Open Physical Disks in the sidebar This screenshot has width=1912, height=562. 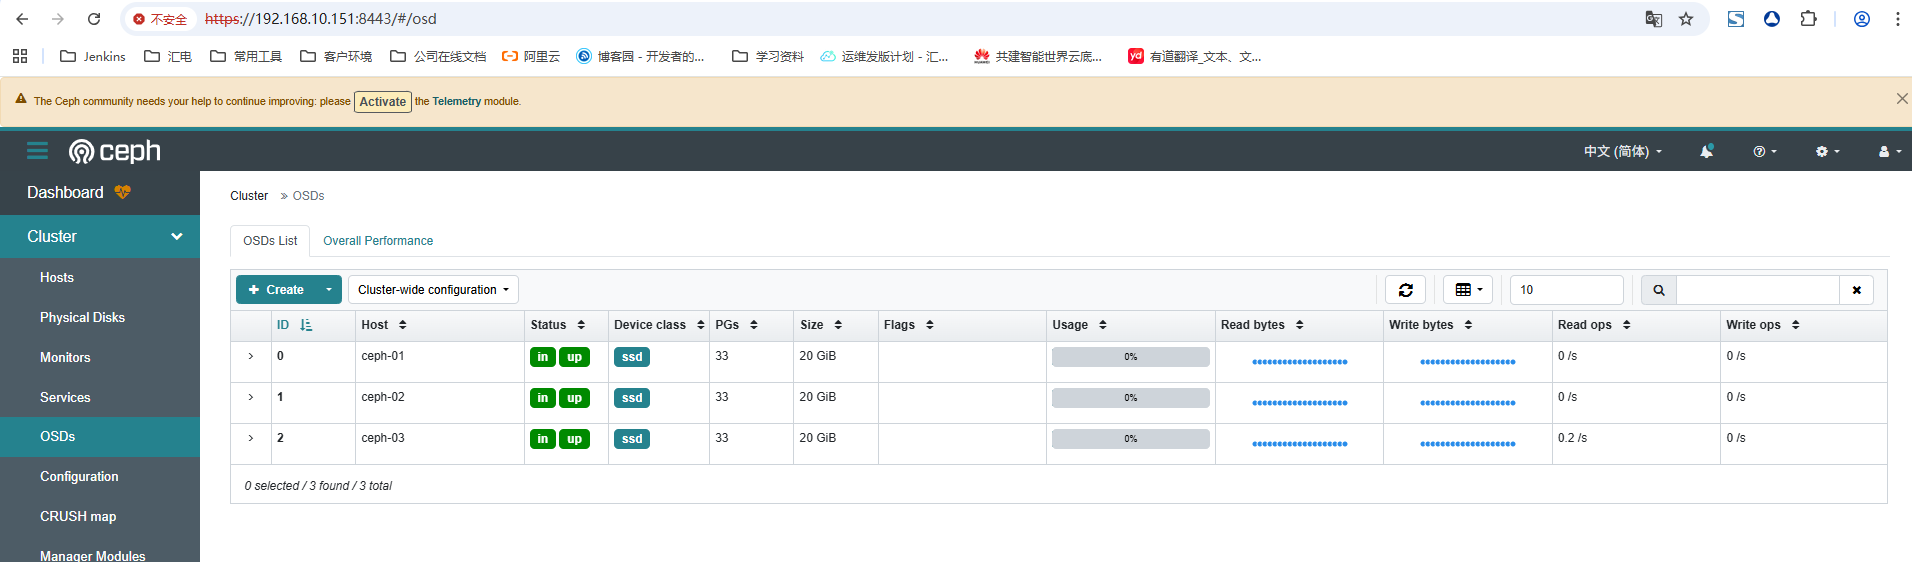(82, 318)
